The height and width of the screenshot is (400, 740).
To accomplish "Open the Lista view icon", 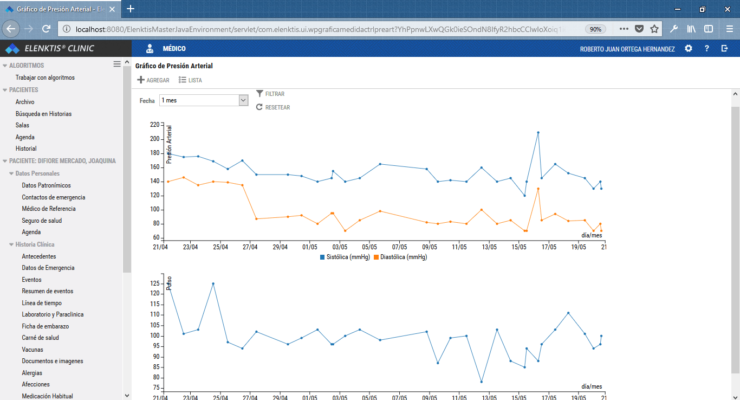I will point(181,79).
